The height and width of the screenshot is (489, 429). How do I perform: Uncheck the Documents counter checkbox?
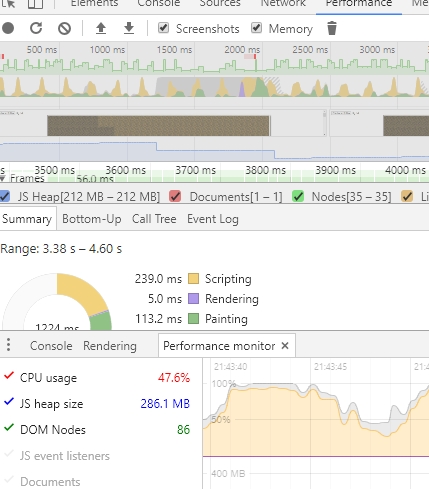(175, 196)
